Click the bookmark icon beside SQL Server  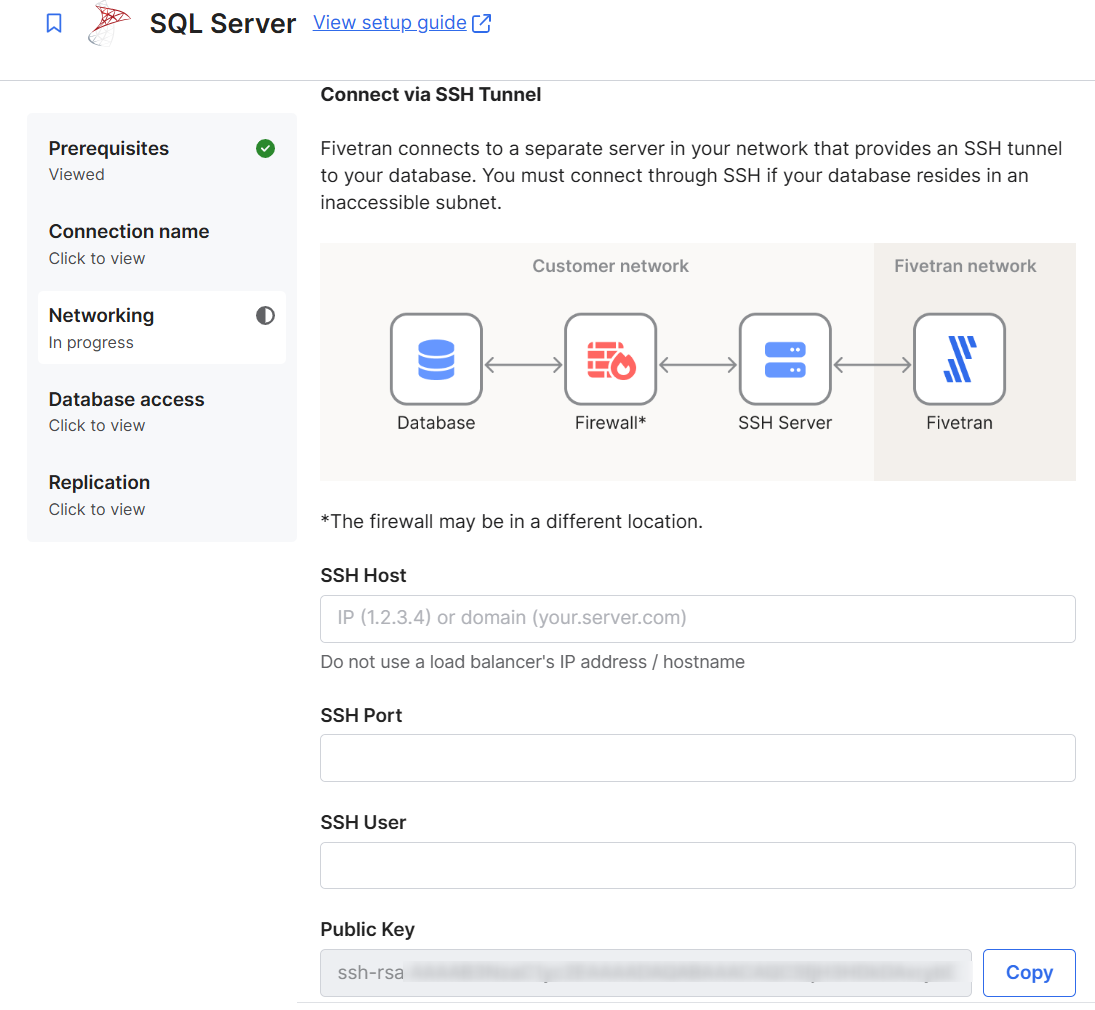[x=54, y=23]
